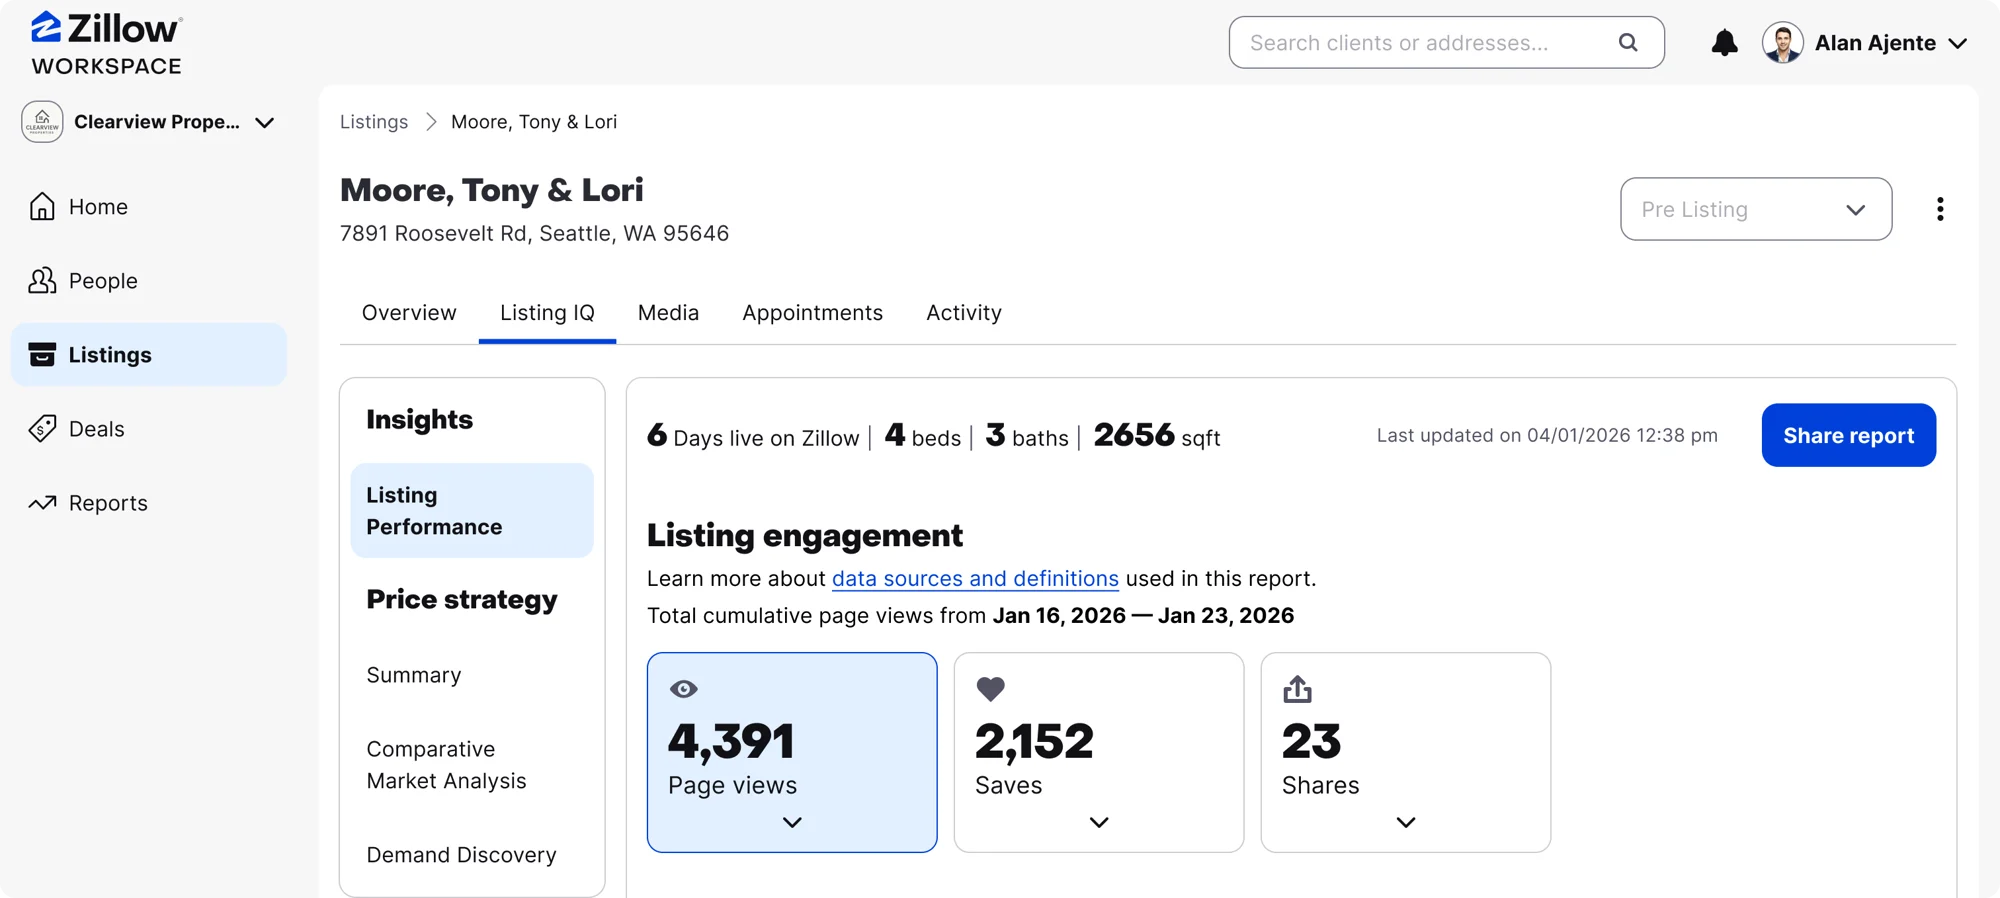
Task: Click the Moore, Tony & Lori page heading
Action: tap(492, 190)
